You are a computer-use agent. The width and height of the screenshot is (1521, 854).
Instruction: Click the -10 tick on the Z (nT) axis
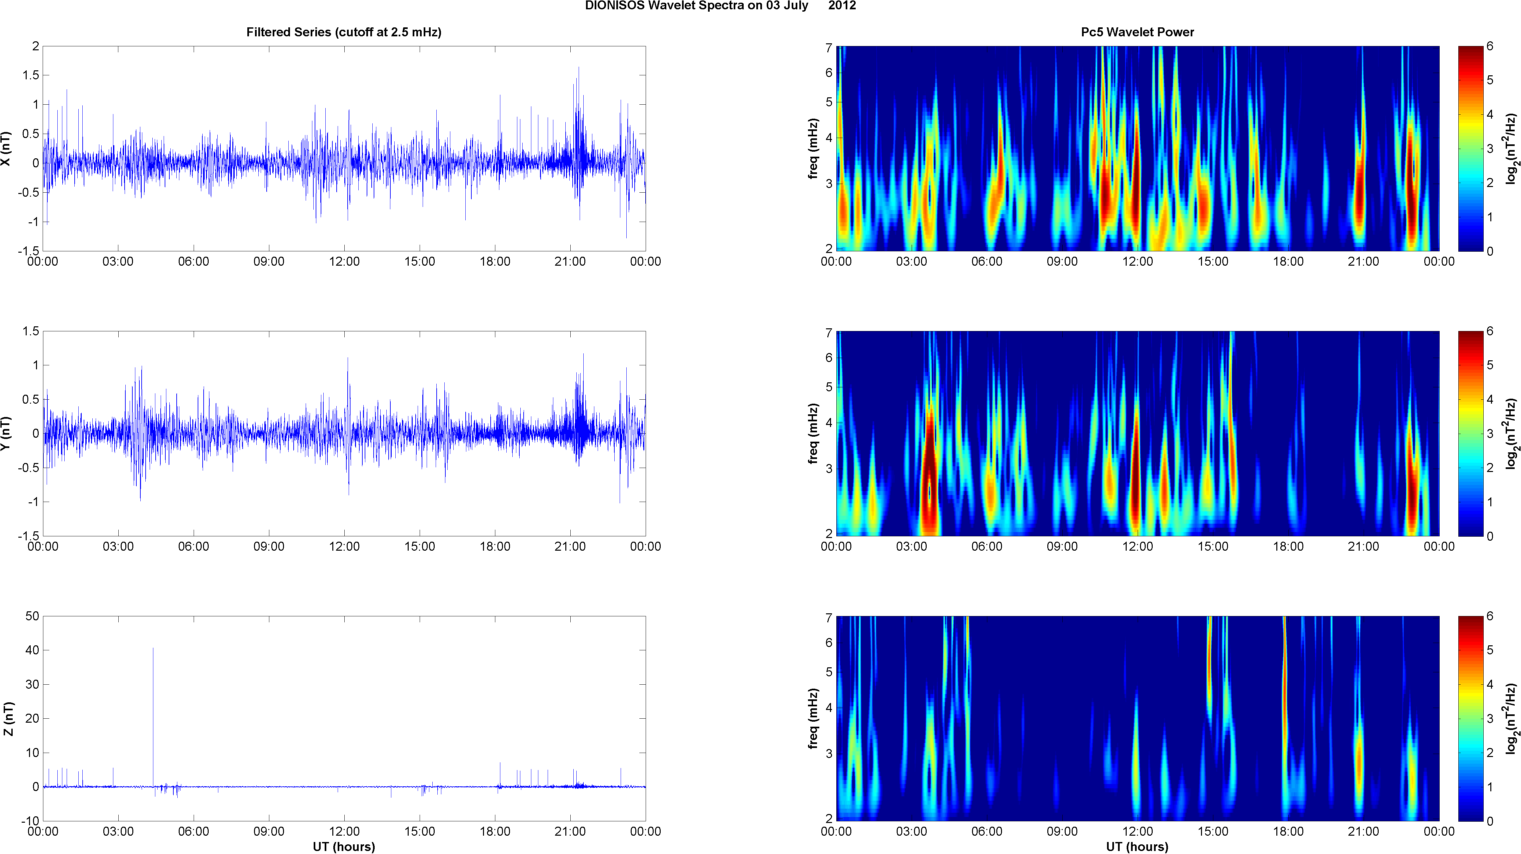tap(30, 821)
